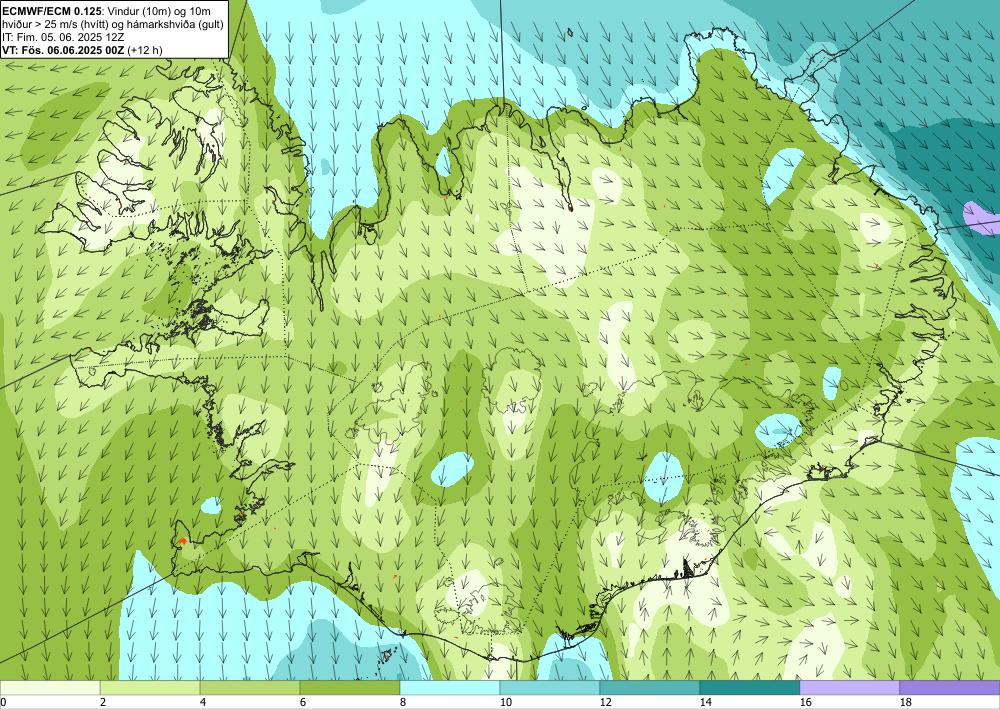This screenshot has height=709, width=1000.
Task: Click the light purple 16–18 m/s legend swatch
Action: click(849, 687)
